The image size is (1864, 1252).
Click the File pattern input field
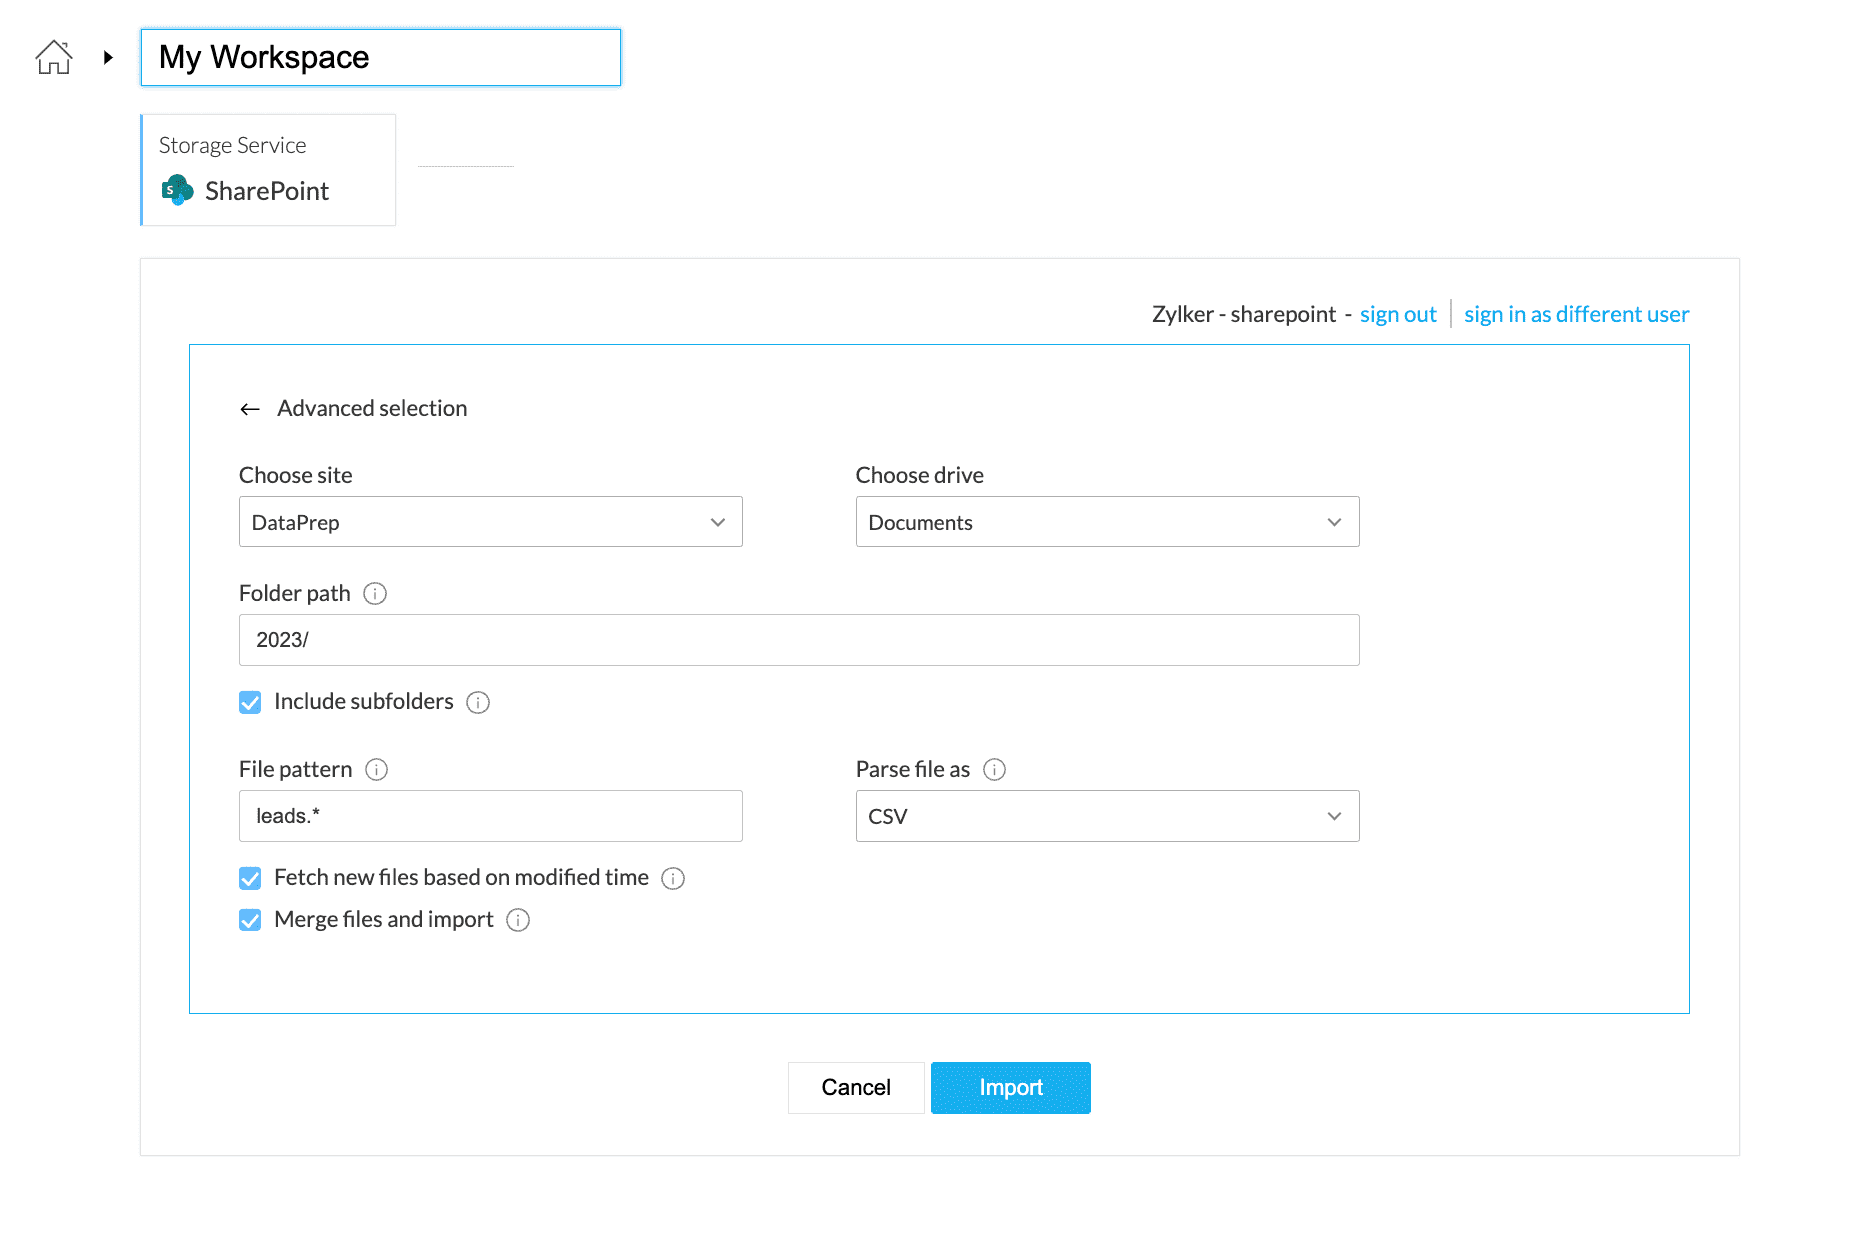490,816
